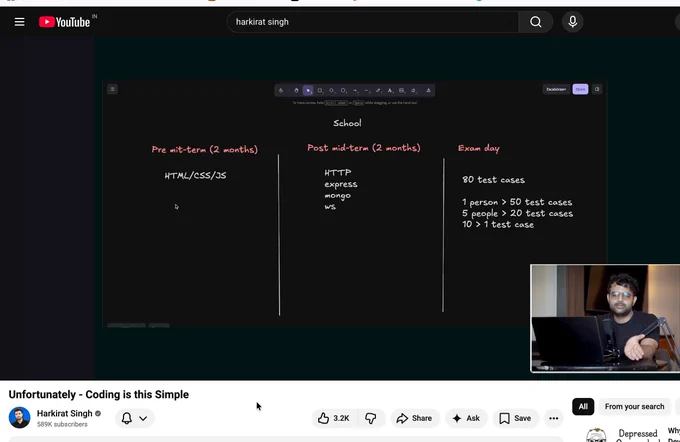Image resolution: width=680 pixels, height=442 pixels.
Task: Click the '10 > 1 test case' line
Action: (x=498, y=224)
